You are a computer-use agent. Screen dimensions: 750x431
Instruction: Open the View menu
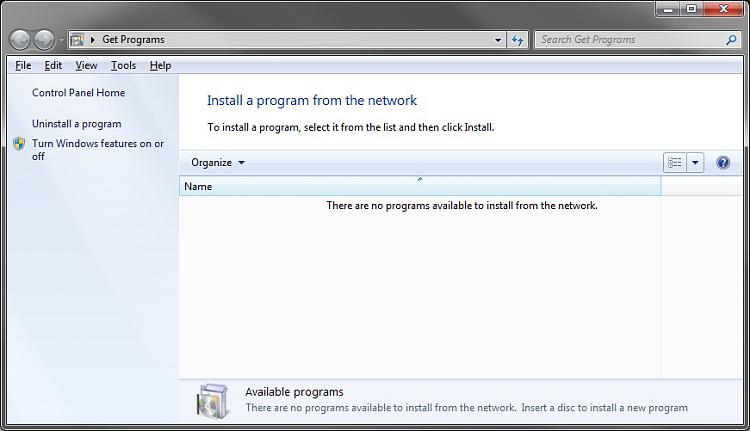86,66
